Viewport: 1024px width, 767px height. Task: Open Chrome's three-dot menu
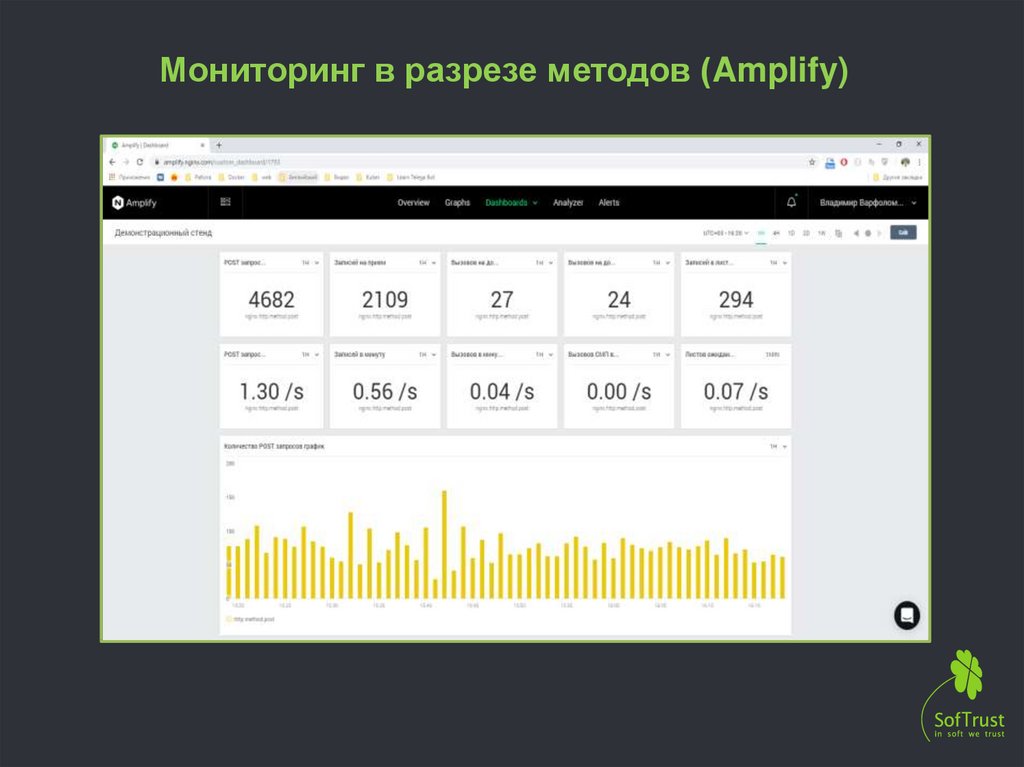919,161
